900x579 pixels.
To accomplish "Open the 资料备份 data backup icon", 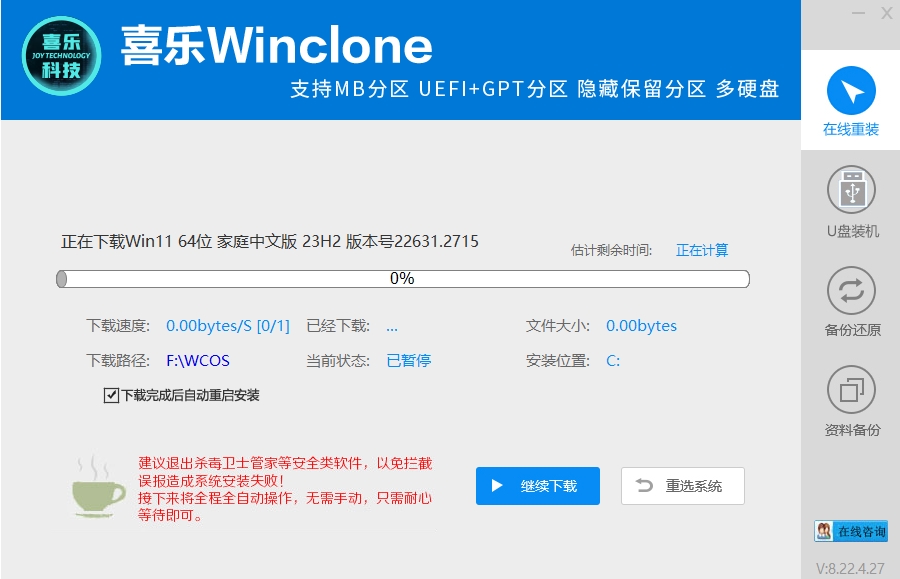I will tap(851, 390).
